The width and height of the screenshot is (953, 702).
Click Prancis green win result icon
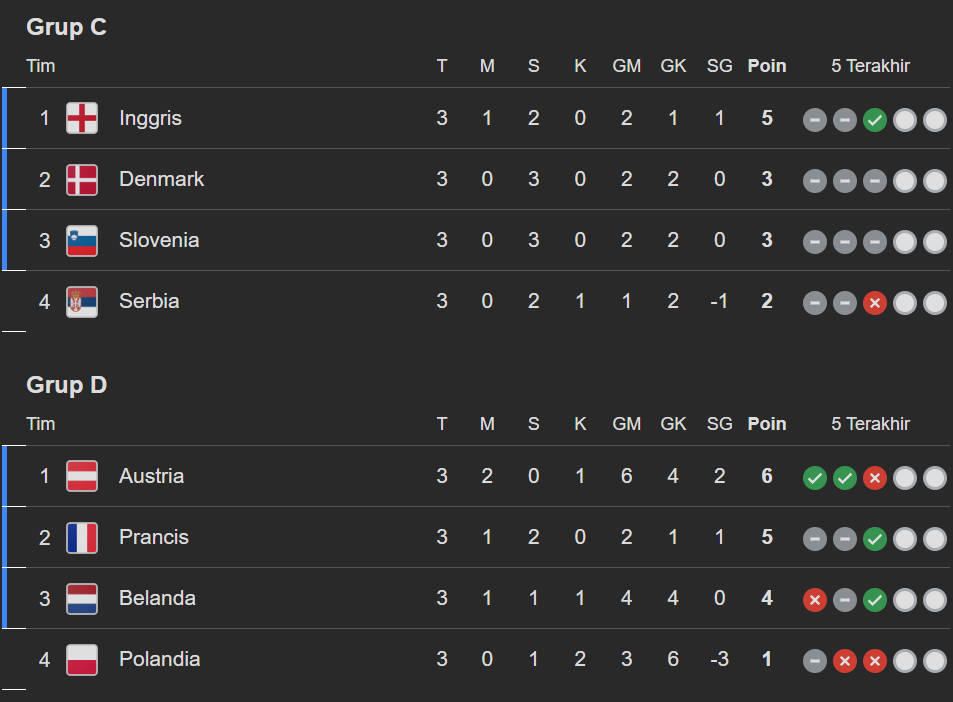(875, 539)
